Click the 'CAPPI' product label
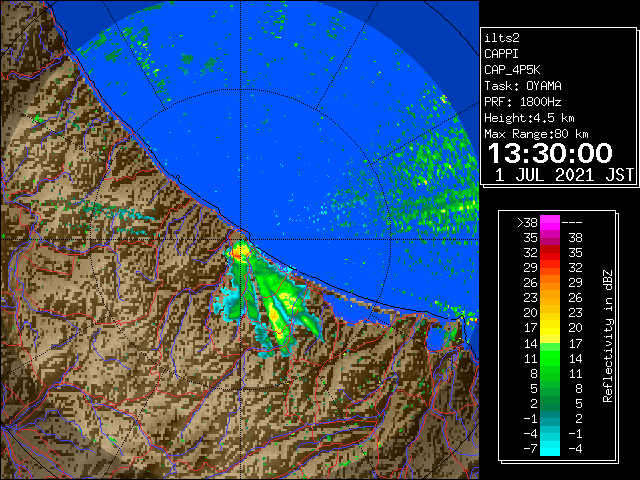The image size is (640, 480). (x=501, y=54)
